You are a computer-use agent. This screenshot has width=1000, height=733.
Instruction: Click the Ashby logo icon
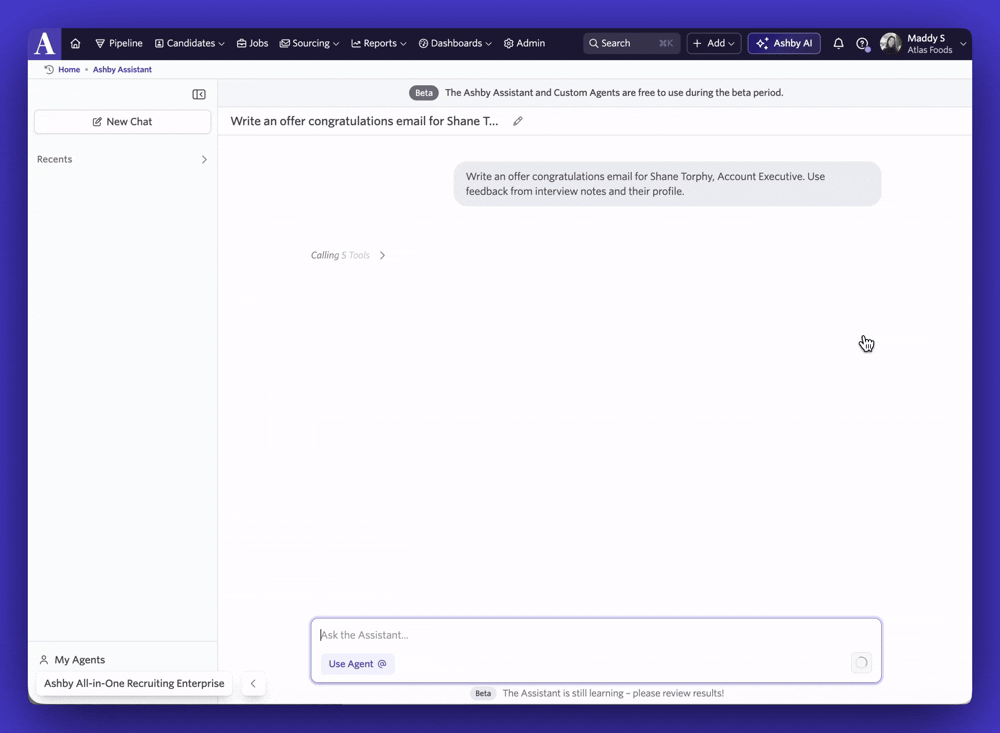pyautogui.click(x=45, y=43)
